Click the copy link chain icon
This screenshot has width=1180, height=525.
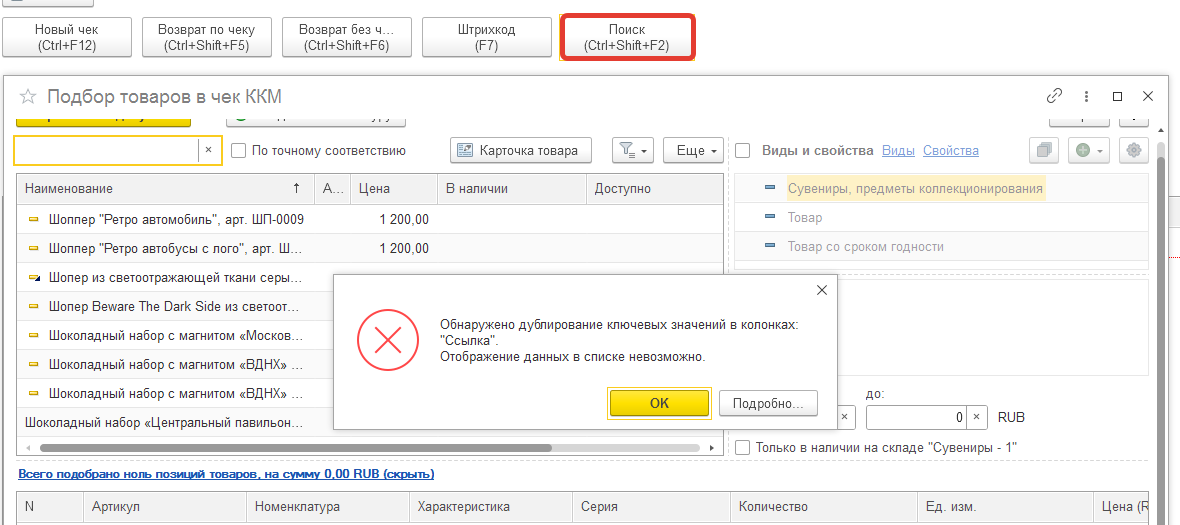pos(1054,96)
